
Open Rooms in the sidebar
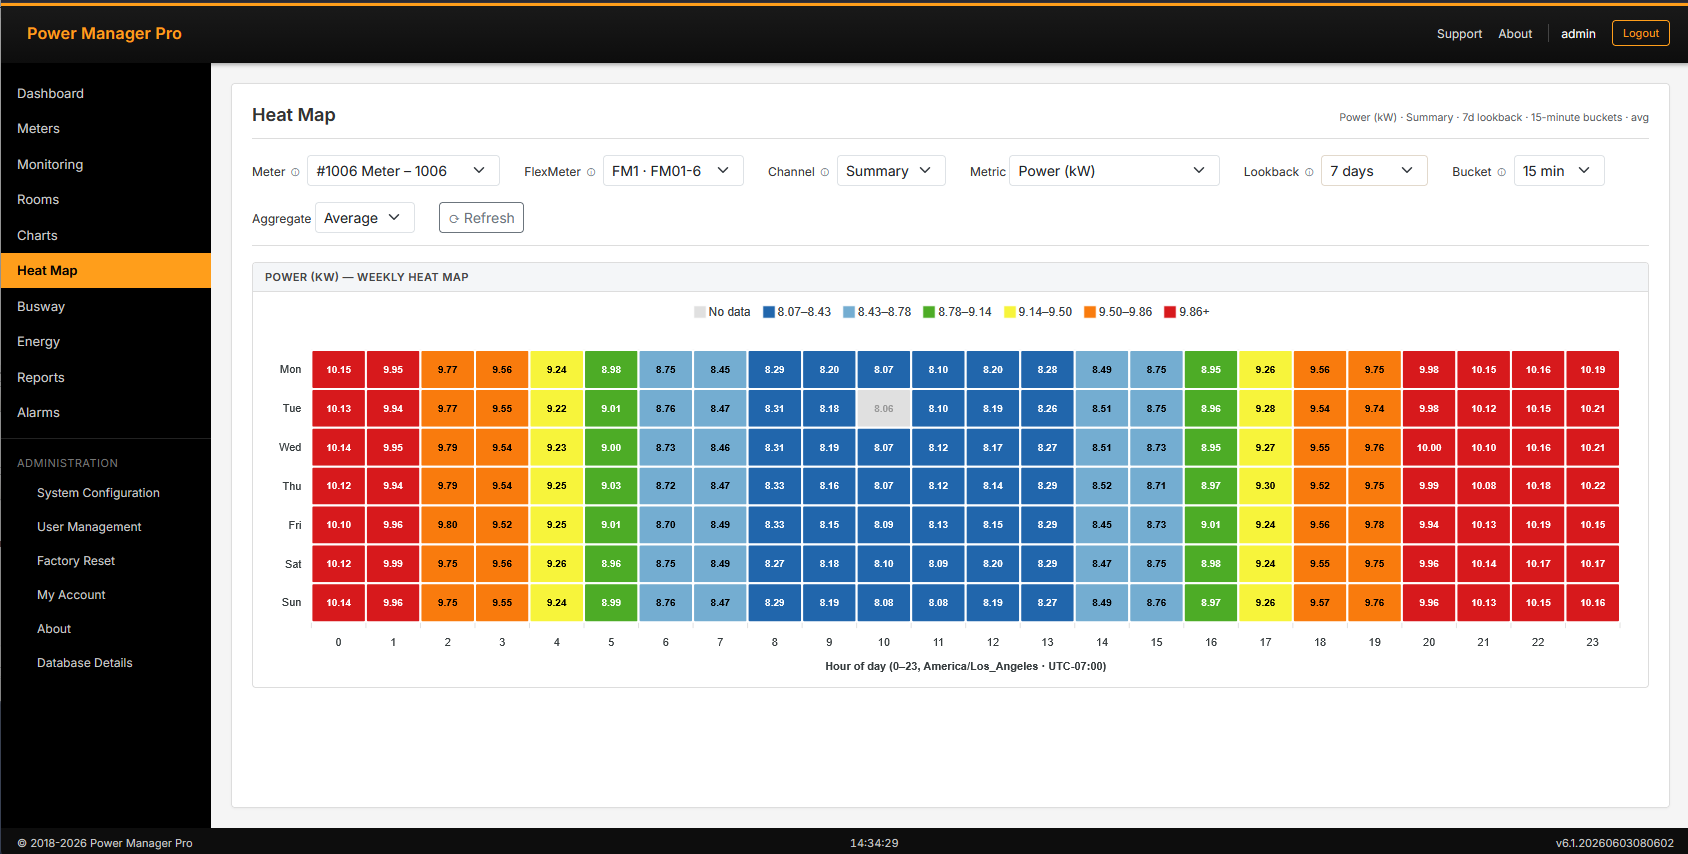point(105,199)
